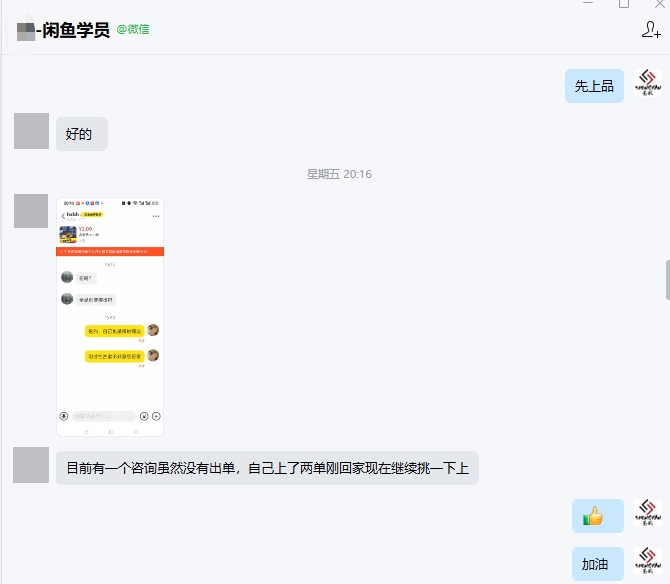
Task: Open sender avatar beside thumbs-up message
Action: 647,513
